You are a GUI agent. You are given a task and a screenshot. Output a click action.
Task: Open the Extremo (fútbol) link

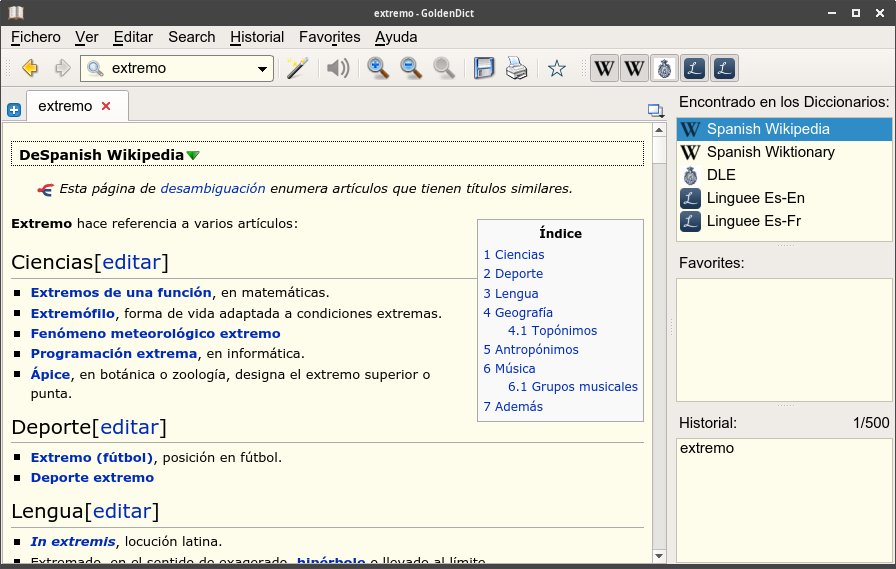click(92, 458)
